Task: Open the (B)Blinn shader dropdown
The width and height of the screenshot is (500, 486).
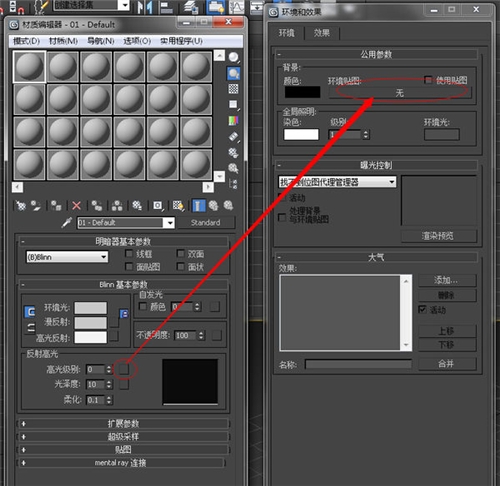Action: pyautogui.click(x=67, y=257)
